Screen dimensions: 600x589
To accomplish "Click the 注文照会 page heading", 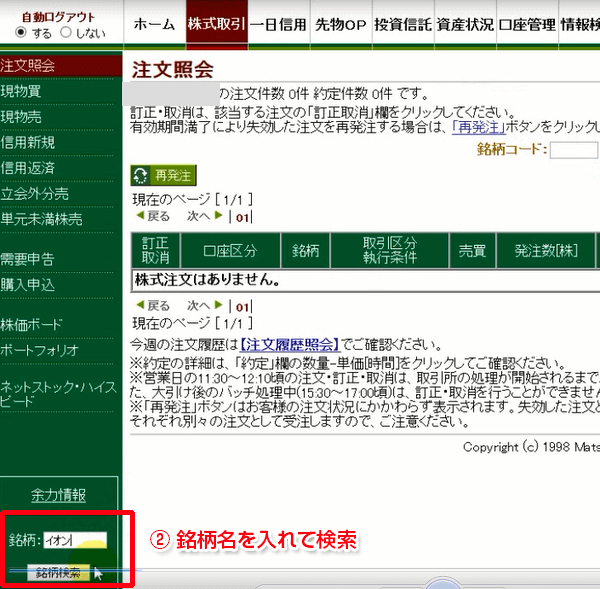I will point(173,69).
